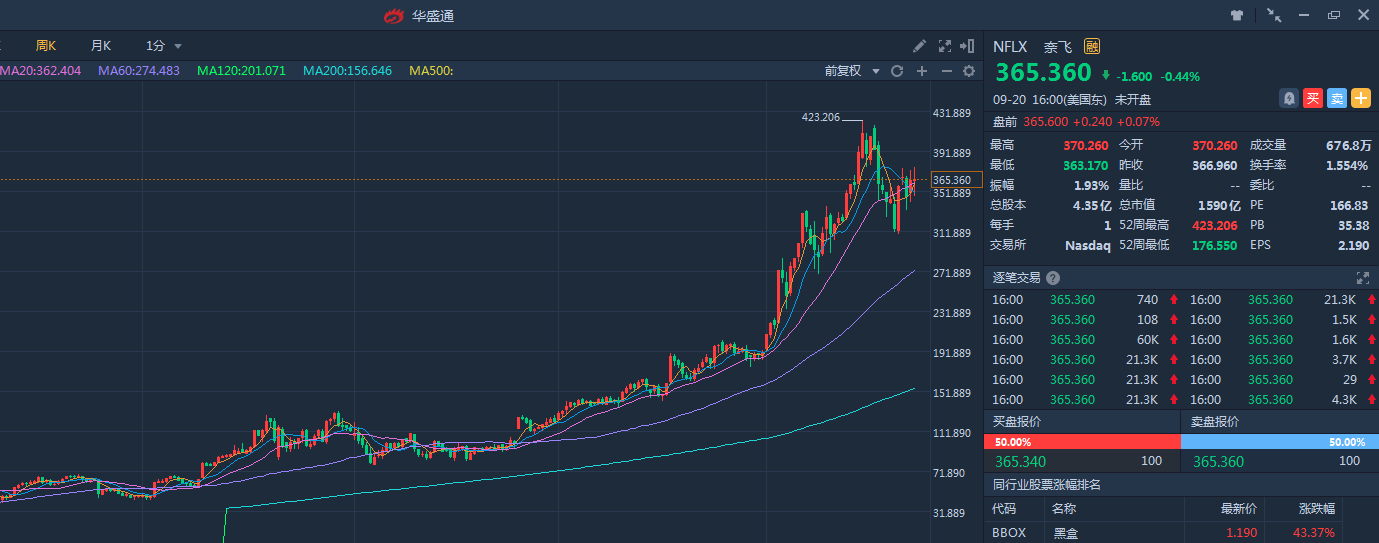Open the pencil drawing tool

(920, 46)
